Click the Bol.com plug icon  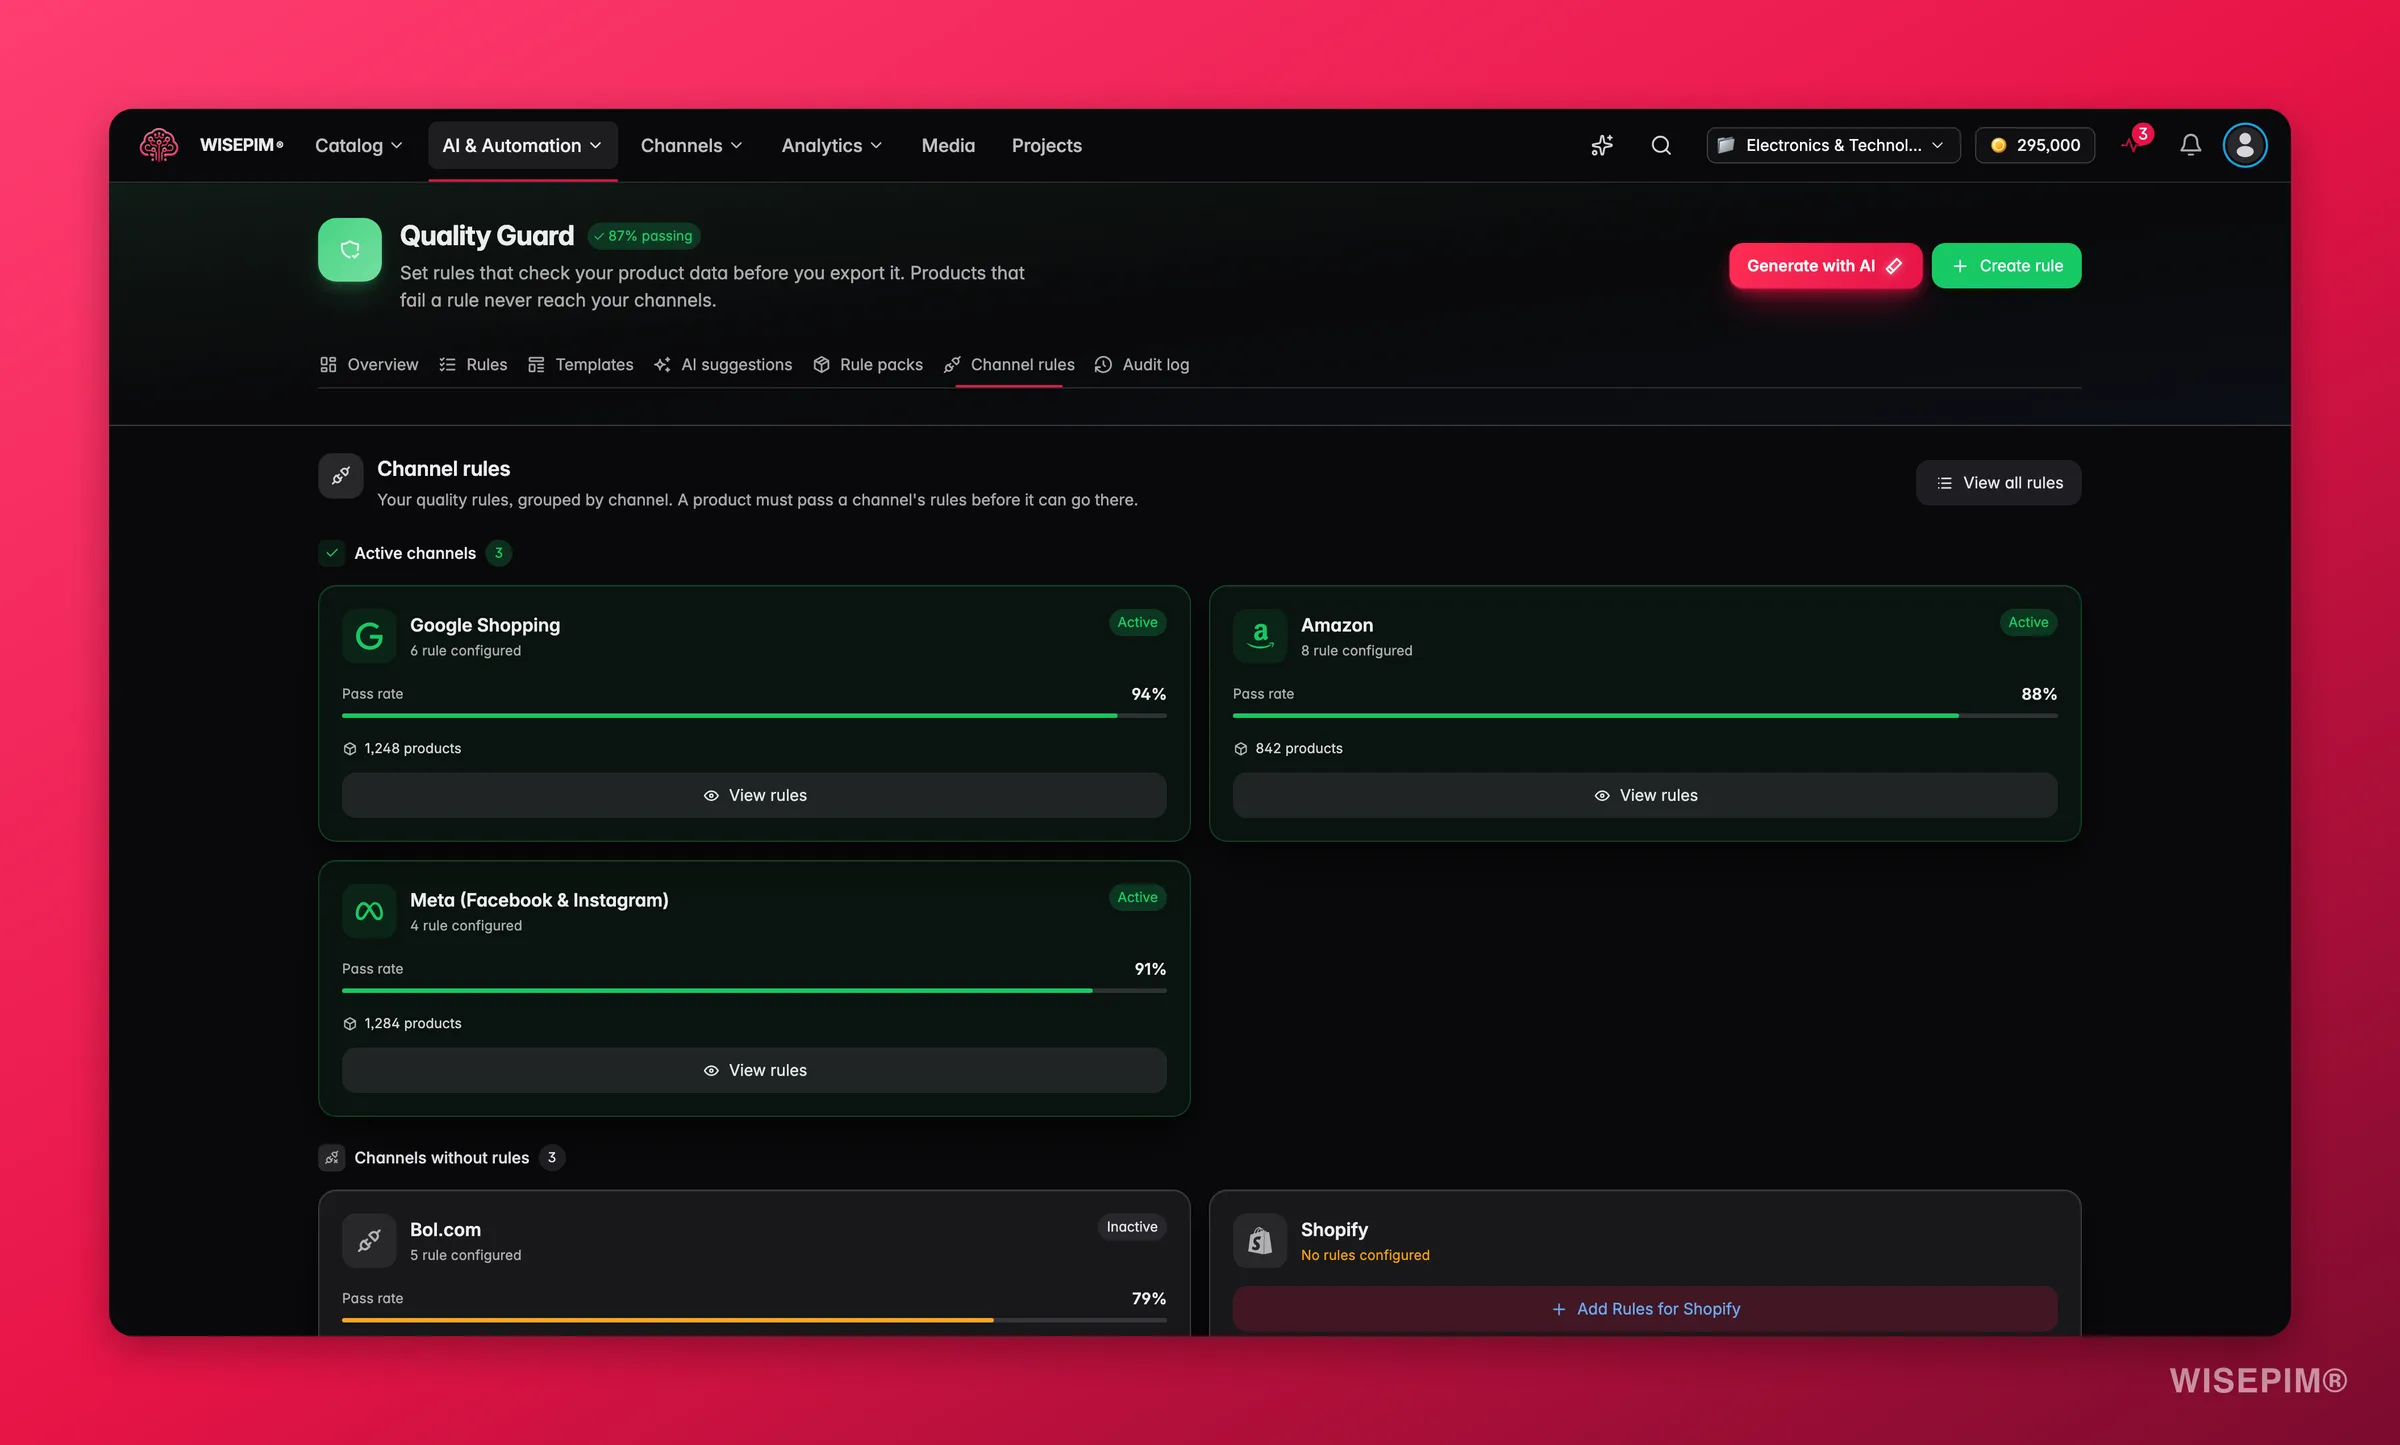point(369,1241)
